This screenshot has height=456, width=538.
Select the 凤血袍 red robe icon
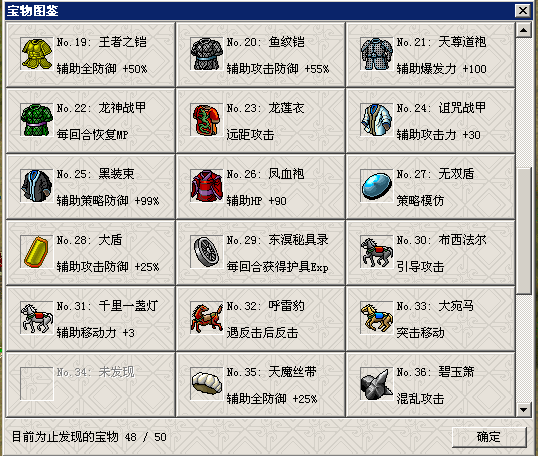[207, 186]
